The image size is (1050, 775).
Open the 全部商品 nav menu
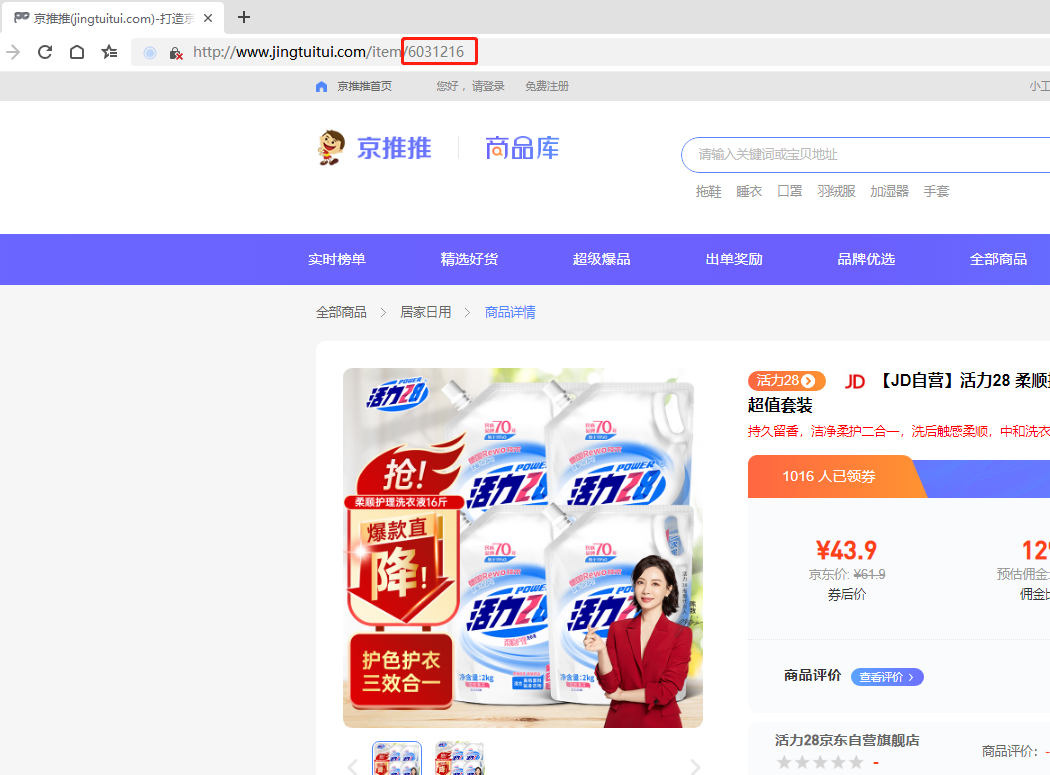998,259
